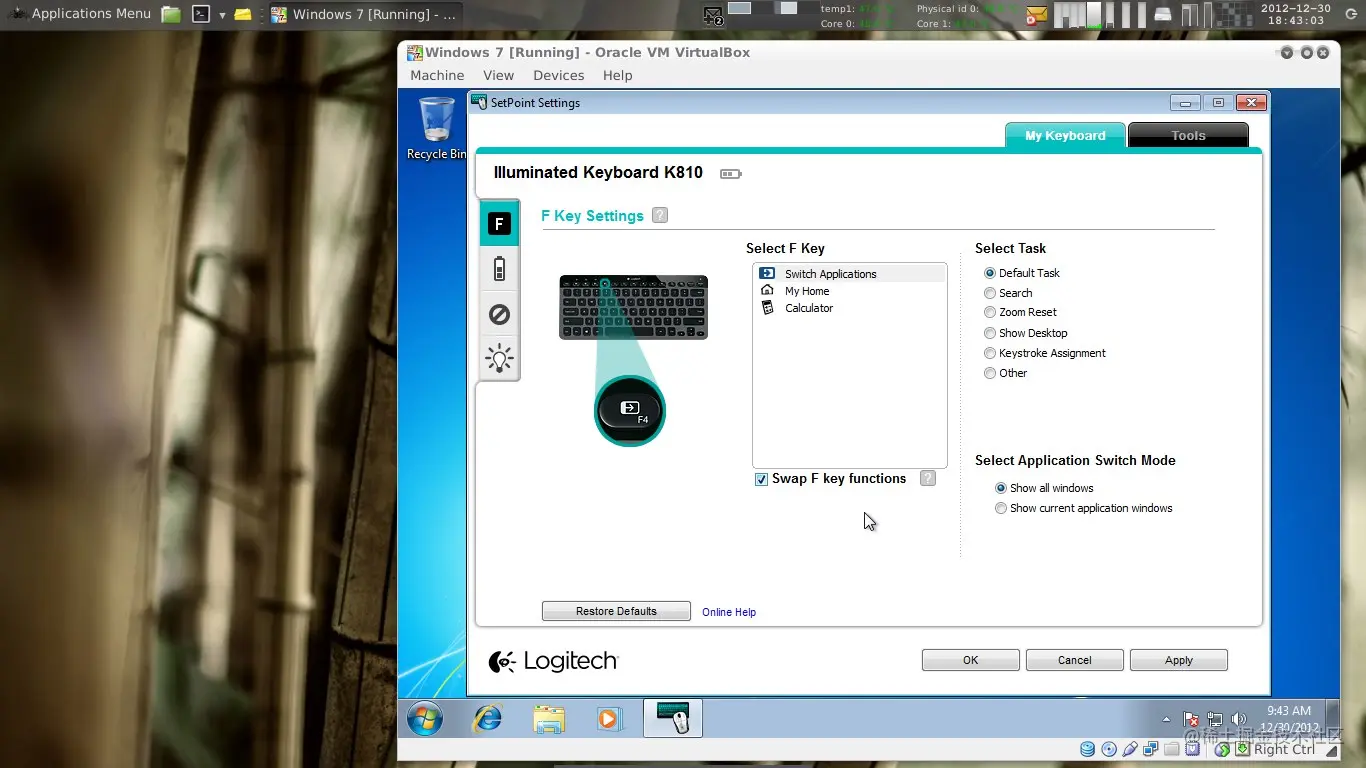Open the Windows Start menu orb
The image size is (1366, 768).
(425, 718)
